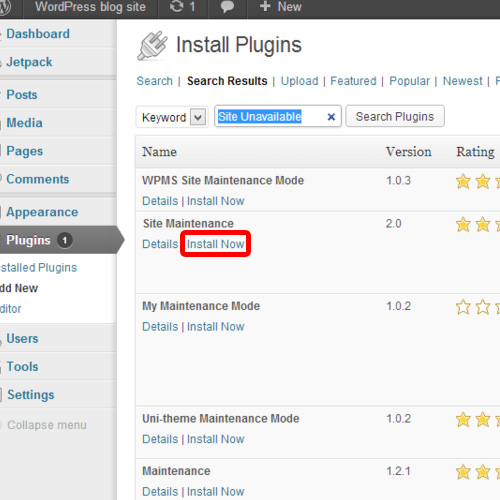This screenshot has height=500, width=500.
Task: Open the Keyword search type dropdown
Action: (x=172, y=117)
